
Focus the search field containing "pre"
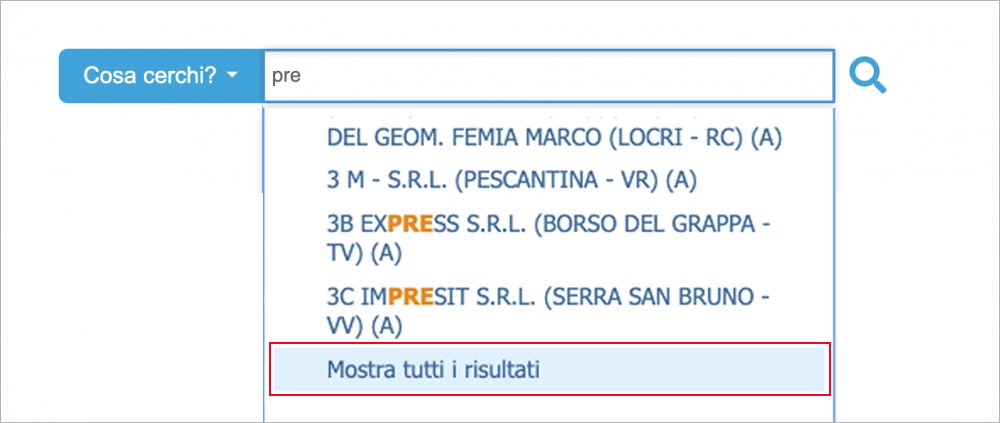point(548,76)
